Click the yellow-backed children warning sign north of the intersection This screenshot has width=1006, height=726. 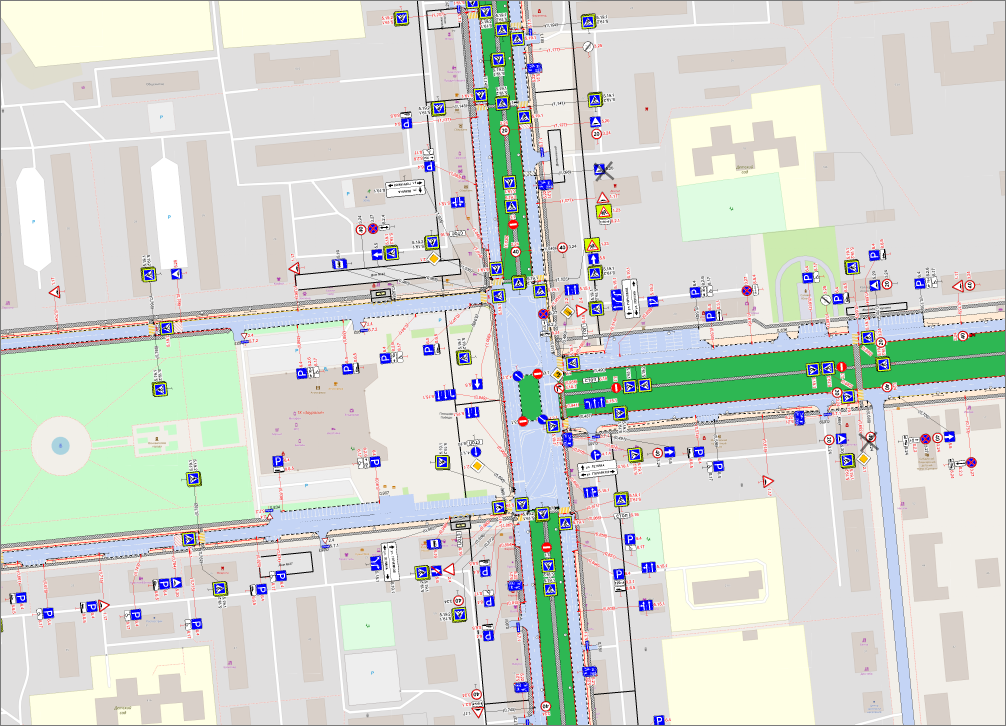pyautogui.click(x=603, y=212)
